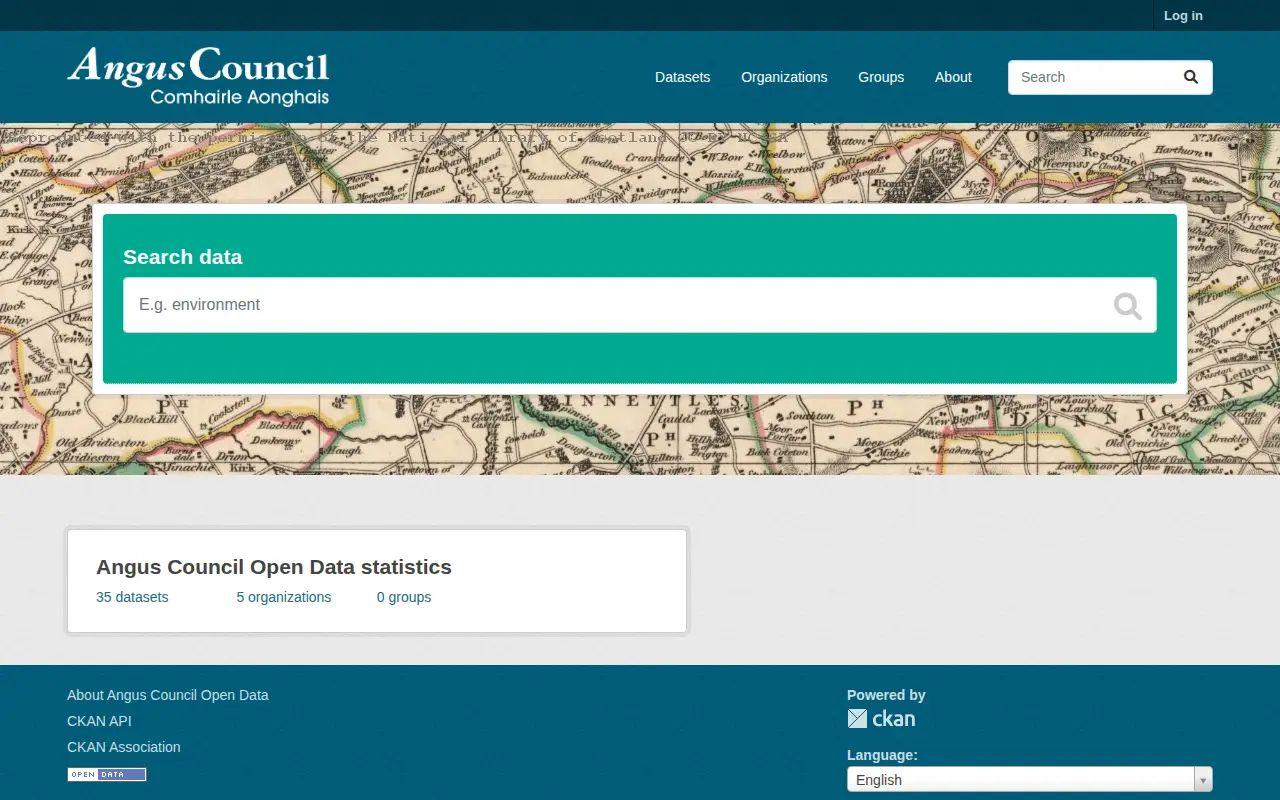The image size is (1280, 800).
Task: View the 0 groups link
Action: [404, 597]
